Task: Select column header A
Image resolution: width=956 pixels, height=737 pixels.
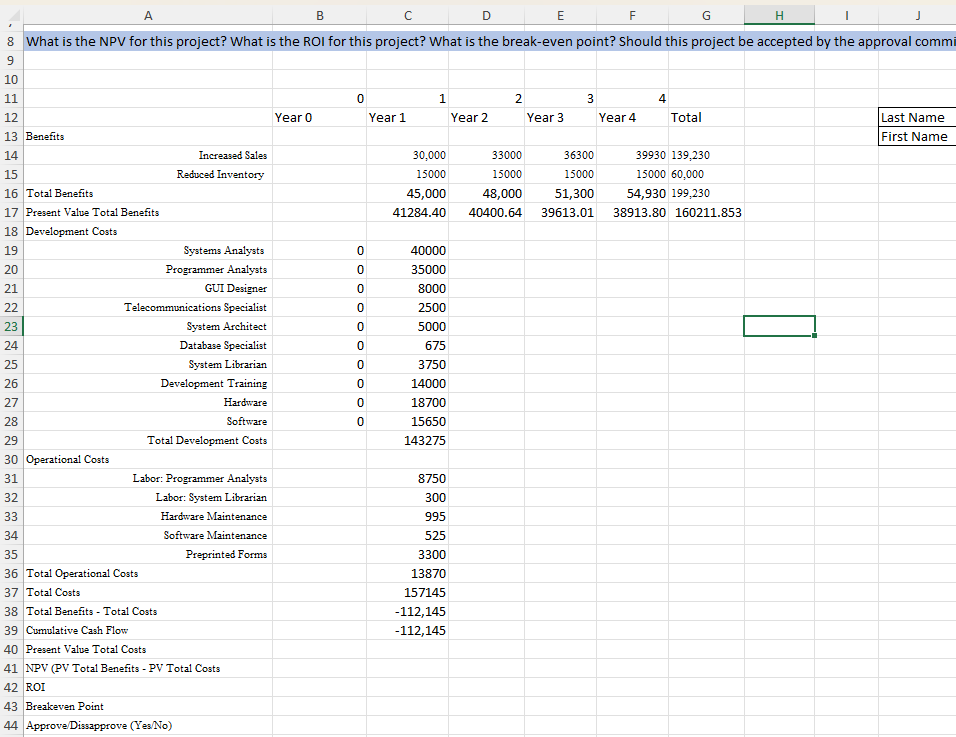Action: pyautogui.click(x=148, y=14)
